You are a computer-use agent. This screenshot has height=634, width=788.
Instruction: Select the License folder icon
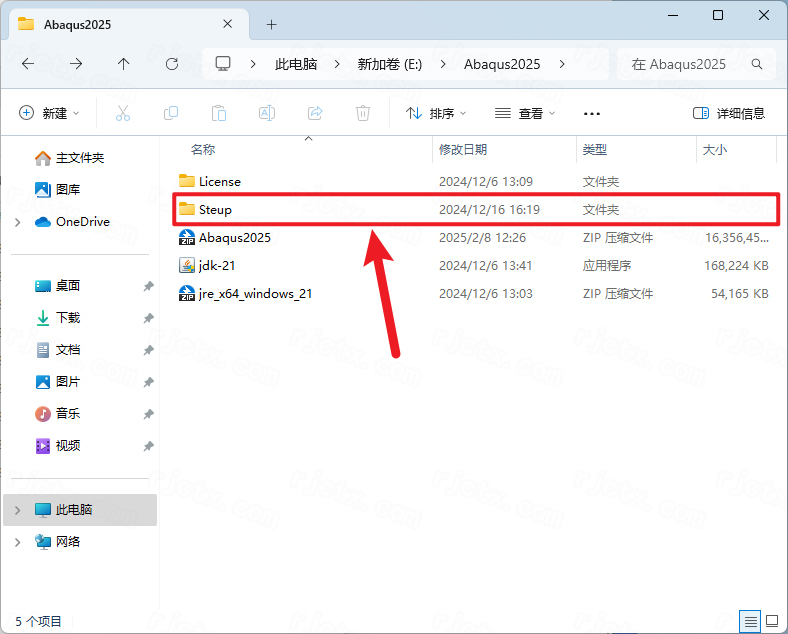(187, 181)
